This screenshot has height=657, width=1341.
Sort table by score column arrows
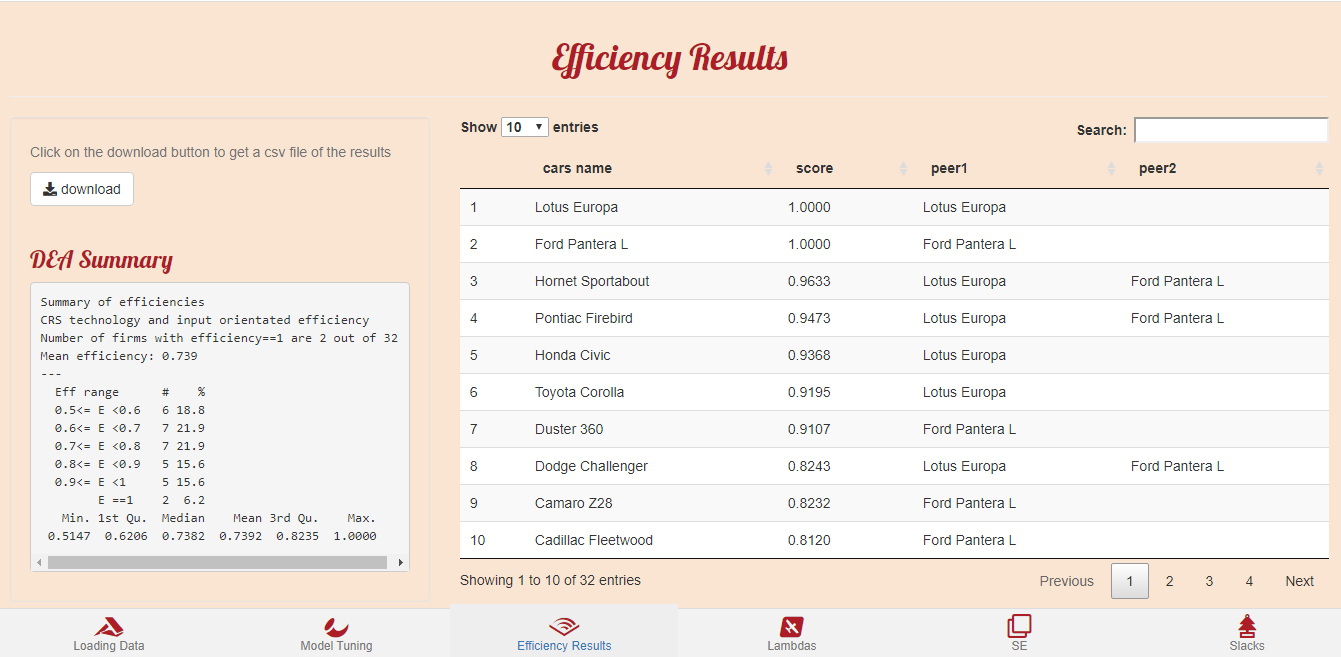(903, 169)
